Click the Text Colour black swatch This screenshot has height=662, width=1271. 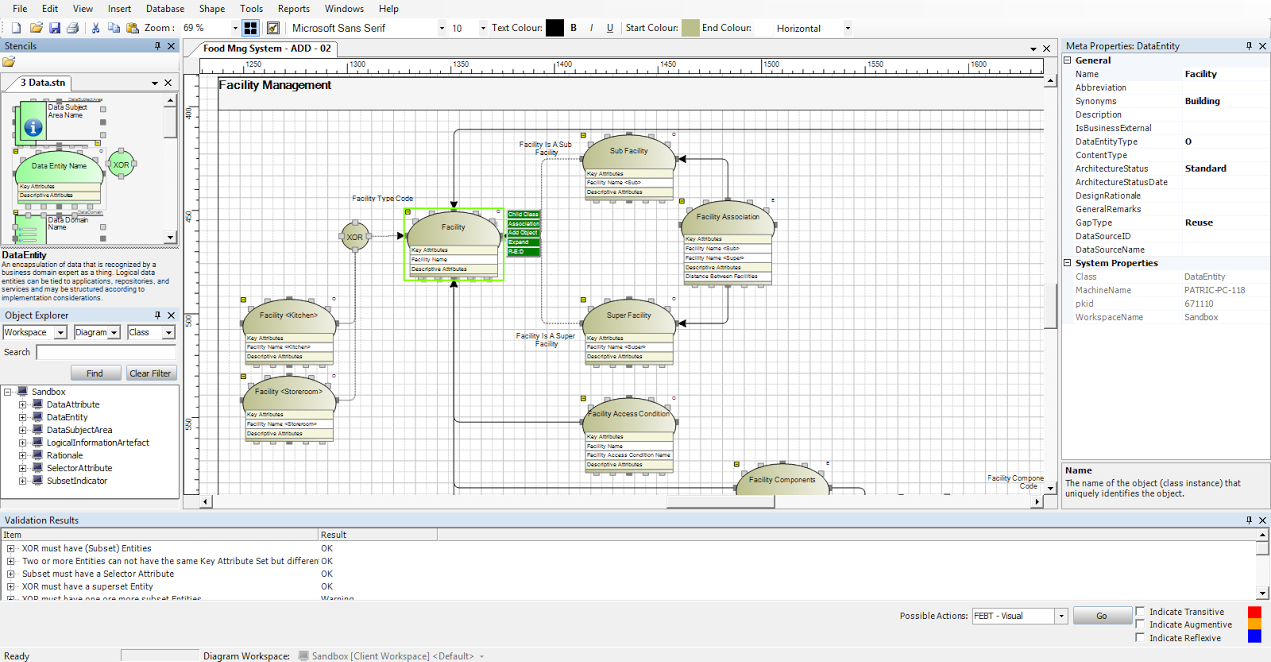(x=554, y=28)
